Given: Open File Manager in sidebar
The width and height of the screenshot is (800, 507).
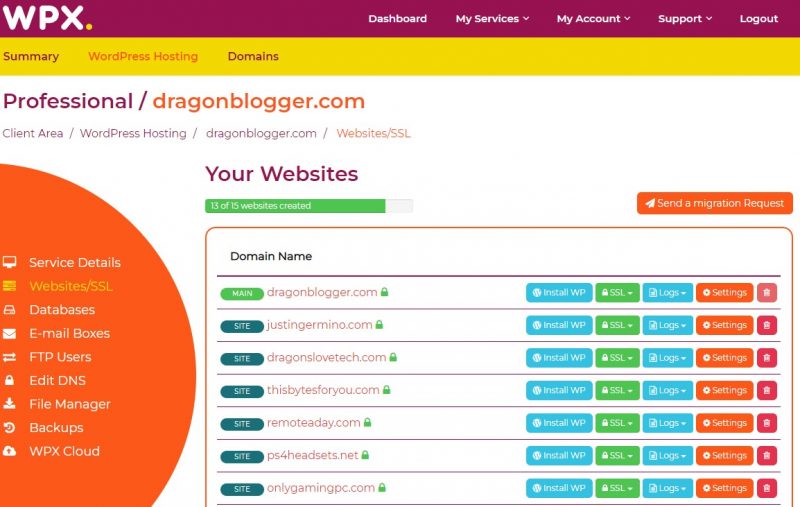Looking at the screenshot, I should (x=70, y=404).
